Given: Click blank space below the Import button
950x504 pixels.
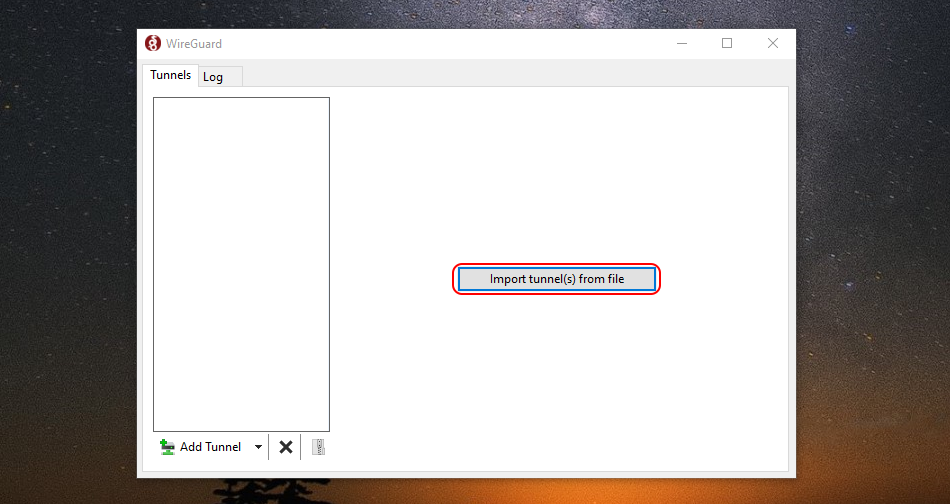Looking at the screenshot, I should 557,380.
